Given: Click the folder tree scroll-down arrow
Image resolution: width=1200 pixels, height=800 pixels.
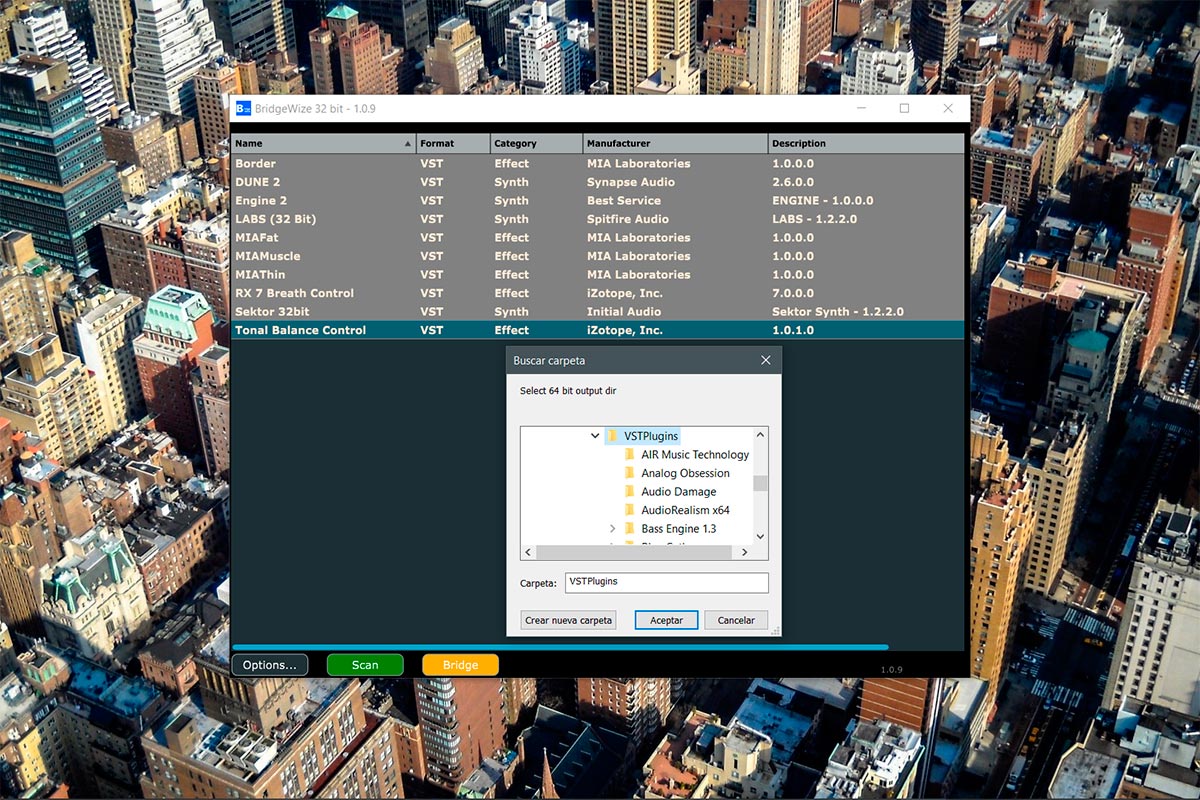Looking at the screenshot, I should pos(760,537).
